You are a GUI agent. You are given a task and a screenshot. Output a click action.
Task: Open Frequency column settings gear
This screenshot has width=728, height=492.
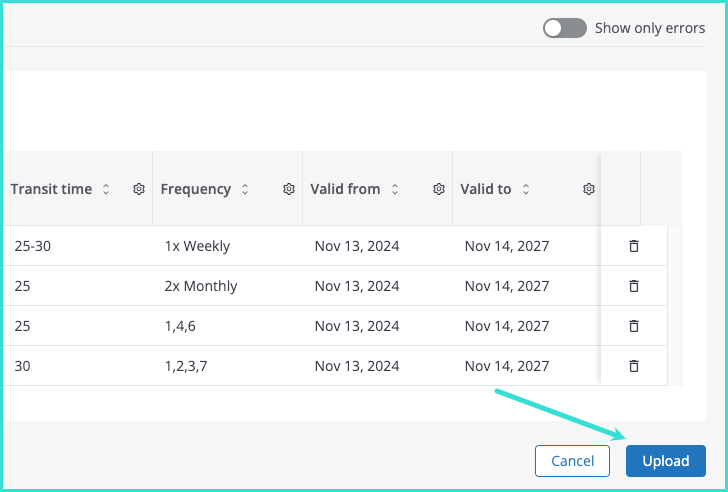click(x=289, y=189)
